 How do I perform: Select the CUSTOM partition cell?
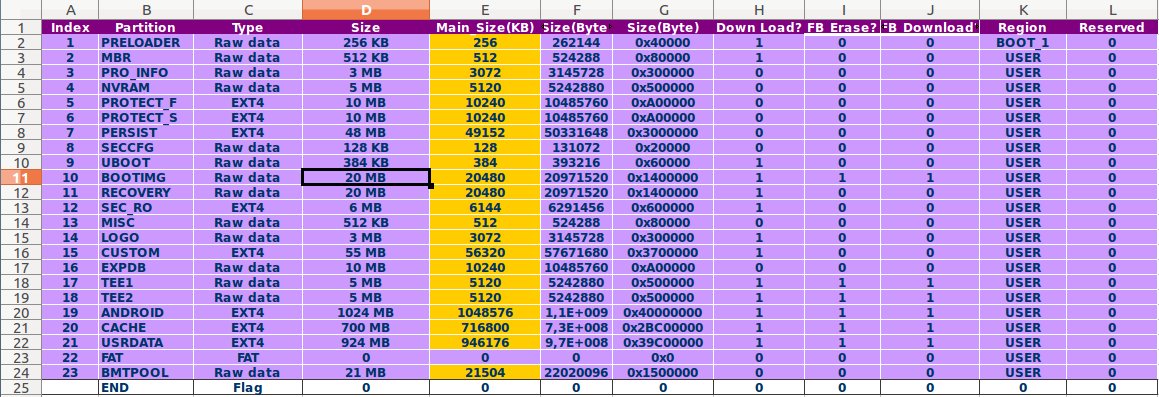tap(146, 252)
